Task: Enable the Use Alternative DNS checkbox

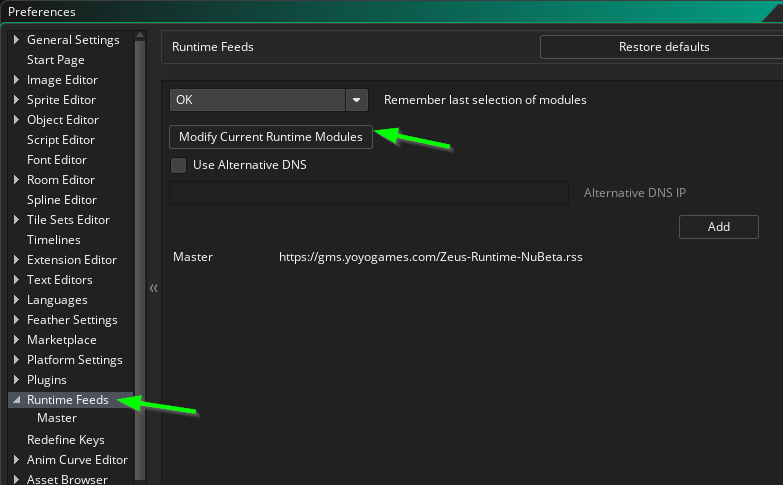Action: pyautogui.click(x=179, y=165)
